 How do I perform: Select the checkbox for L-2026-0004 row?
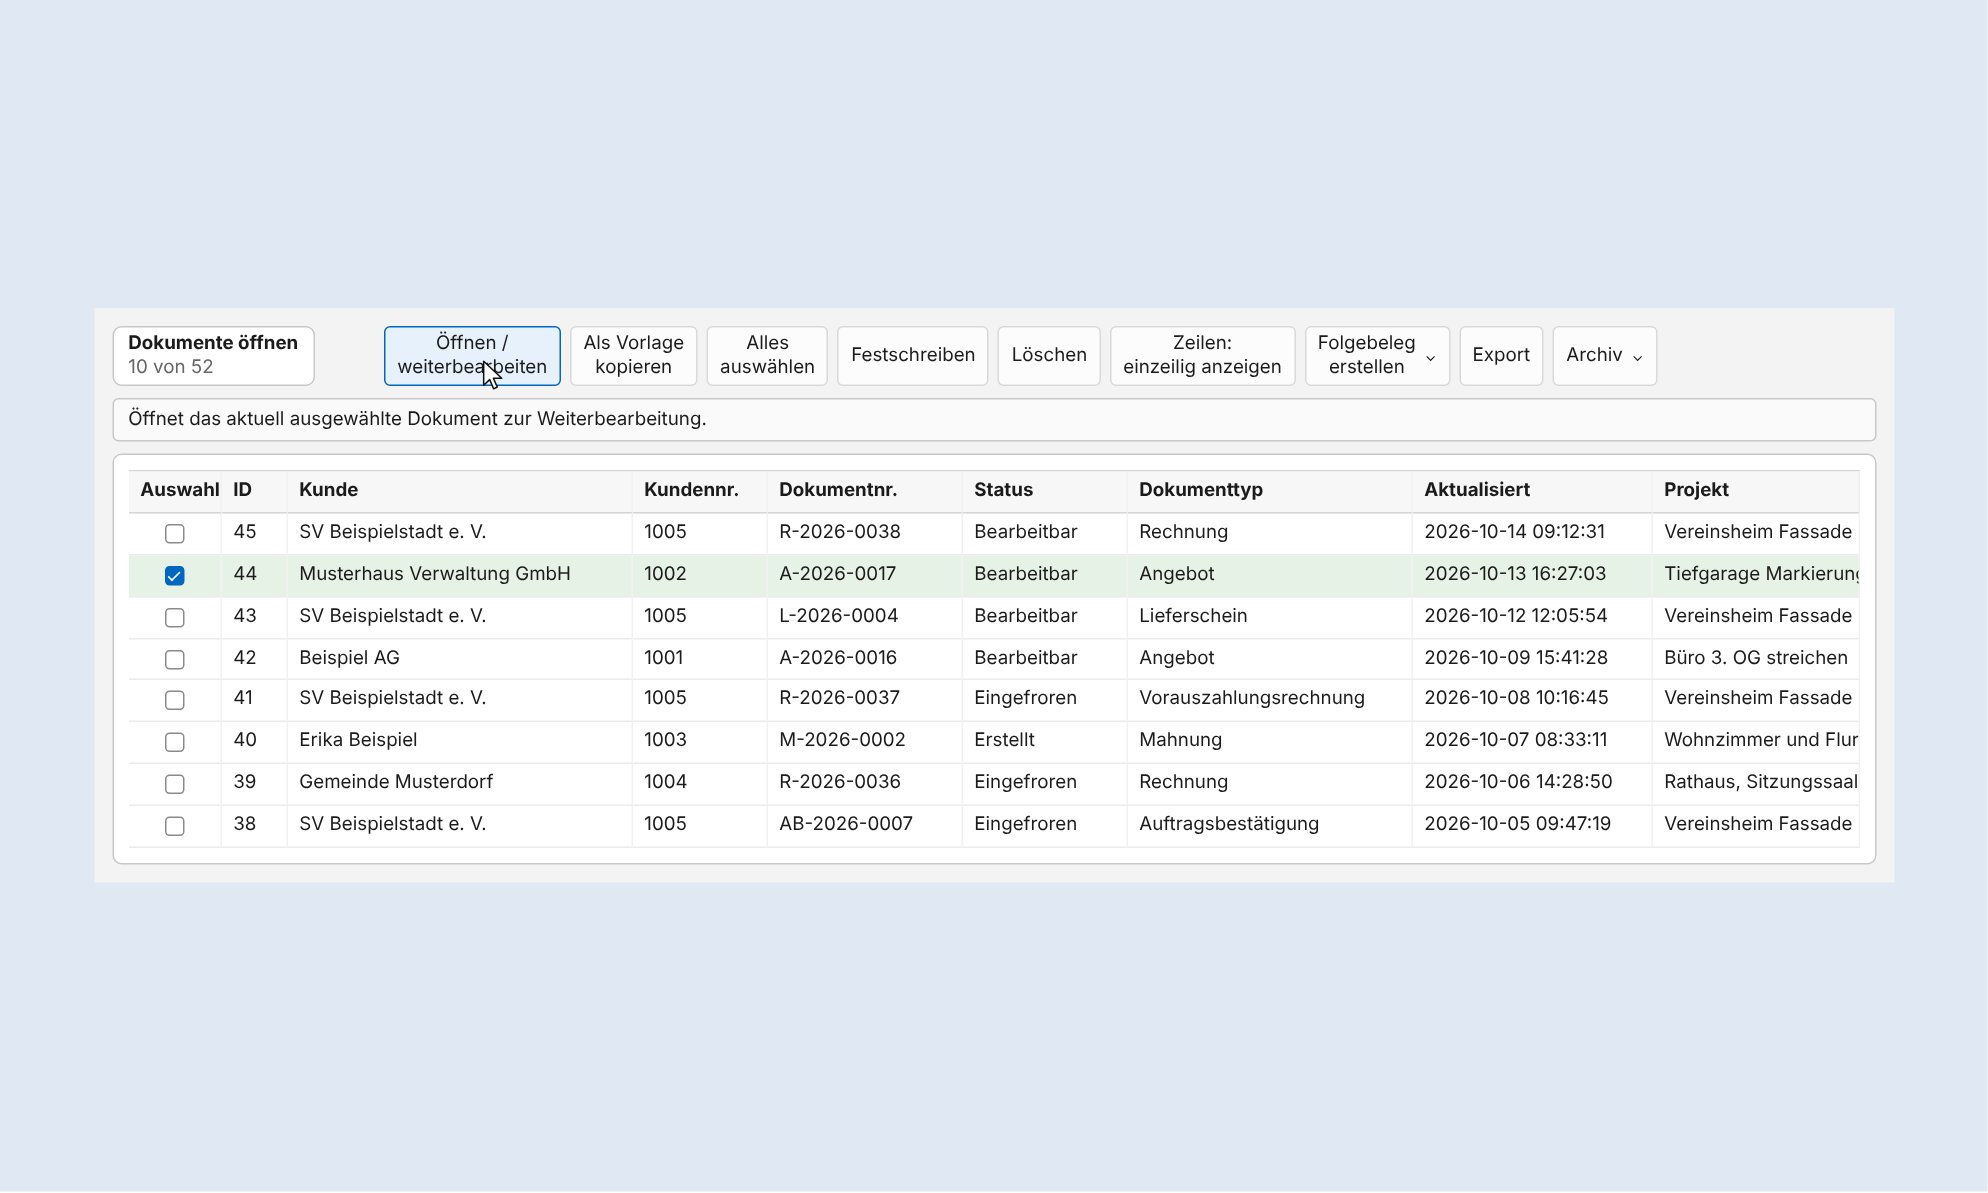[x=174, y=617]
